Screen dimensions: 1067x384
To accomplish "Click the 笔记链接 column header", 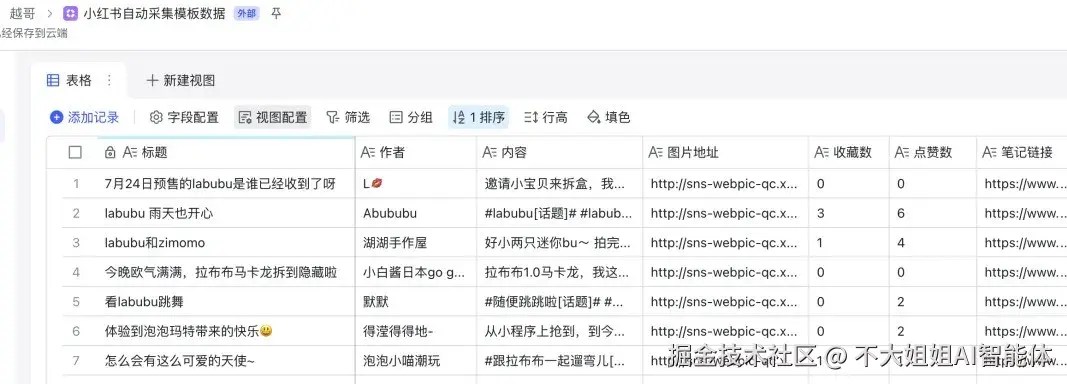I will click(x=1022, y=153).
